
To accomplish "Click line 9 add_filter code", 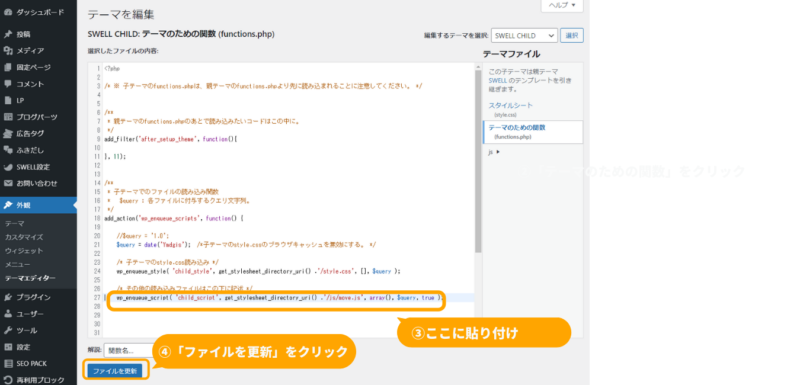I will click(x=171, y=139).
